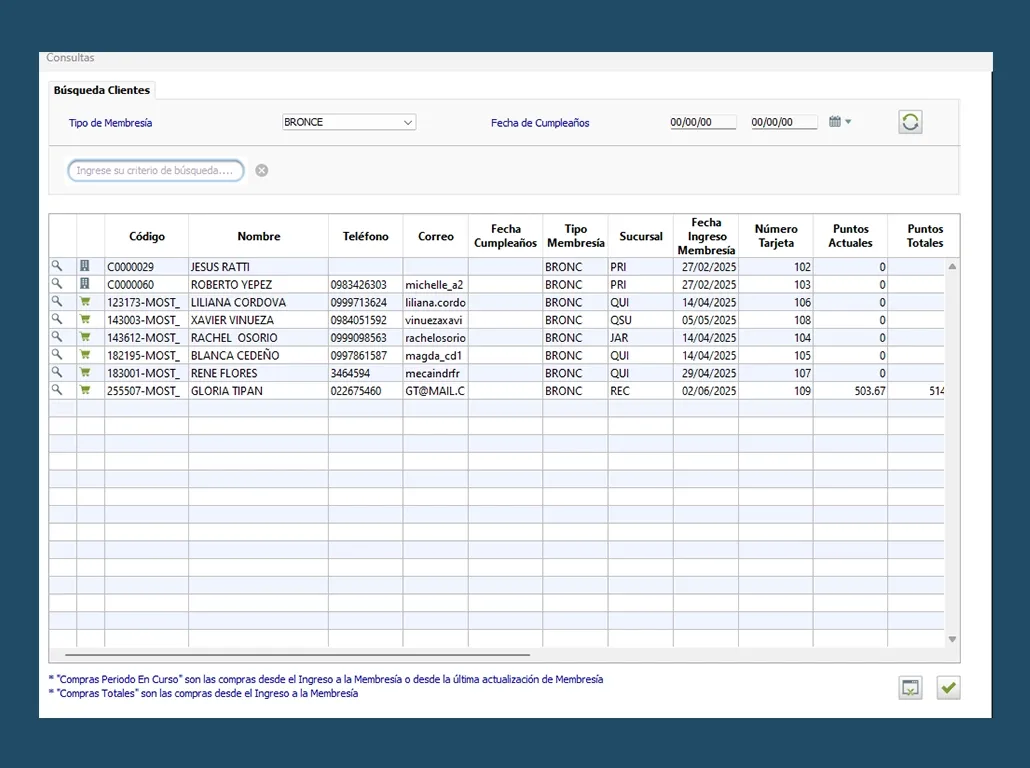The width and height of the screenshot is (1030, 768).
Task: Click the refresh search results icon
Action: click(909, 122)
